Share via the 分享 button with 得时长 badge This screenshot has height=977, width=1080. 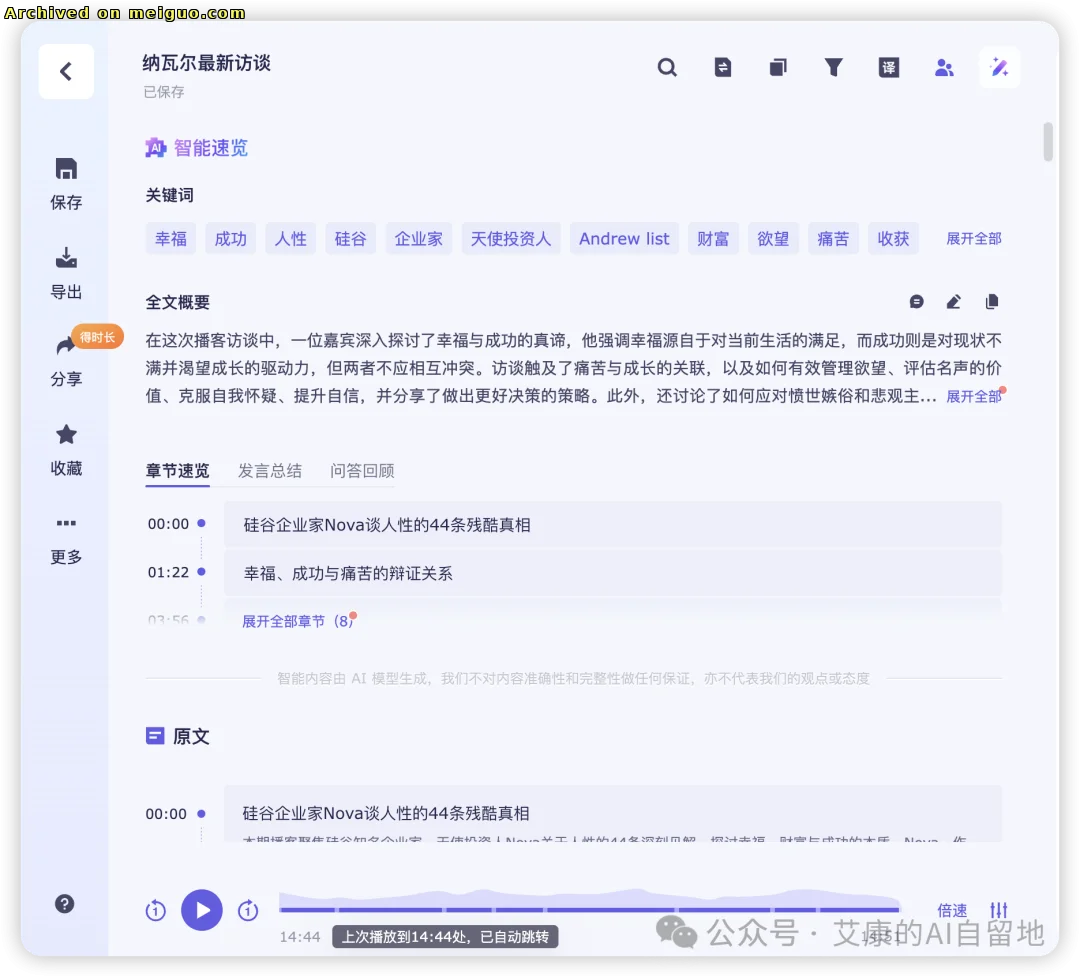click(x=65, y=361)
